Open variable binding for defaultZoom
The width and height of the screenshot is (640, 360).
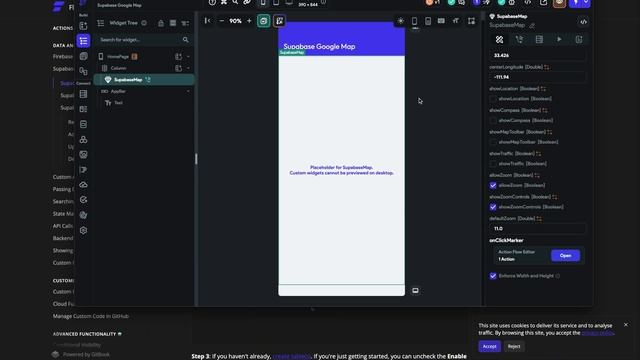tap(539, 219)
